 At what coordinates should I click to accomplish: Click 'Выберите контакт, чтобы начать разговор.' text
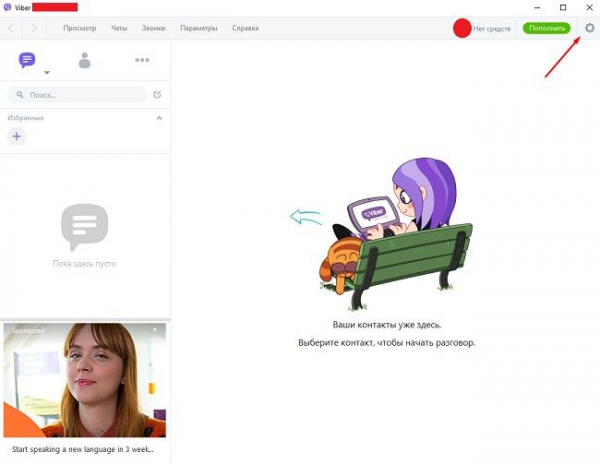coord(386,342)
